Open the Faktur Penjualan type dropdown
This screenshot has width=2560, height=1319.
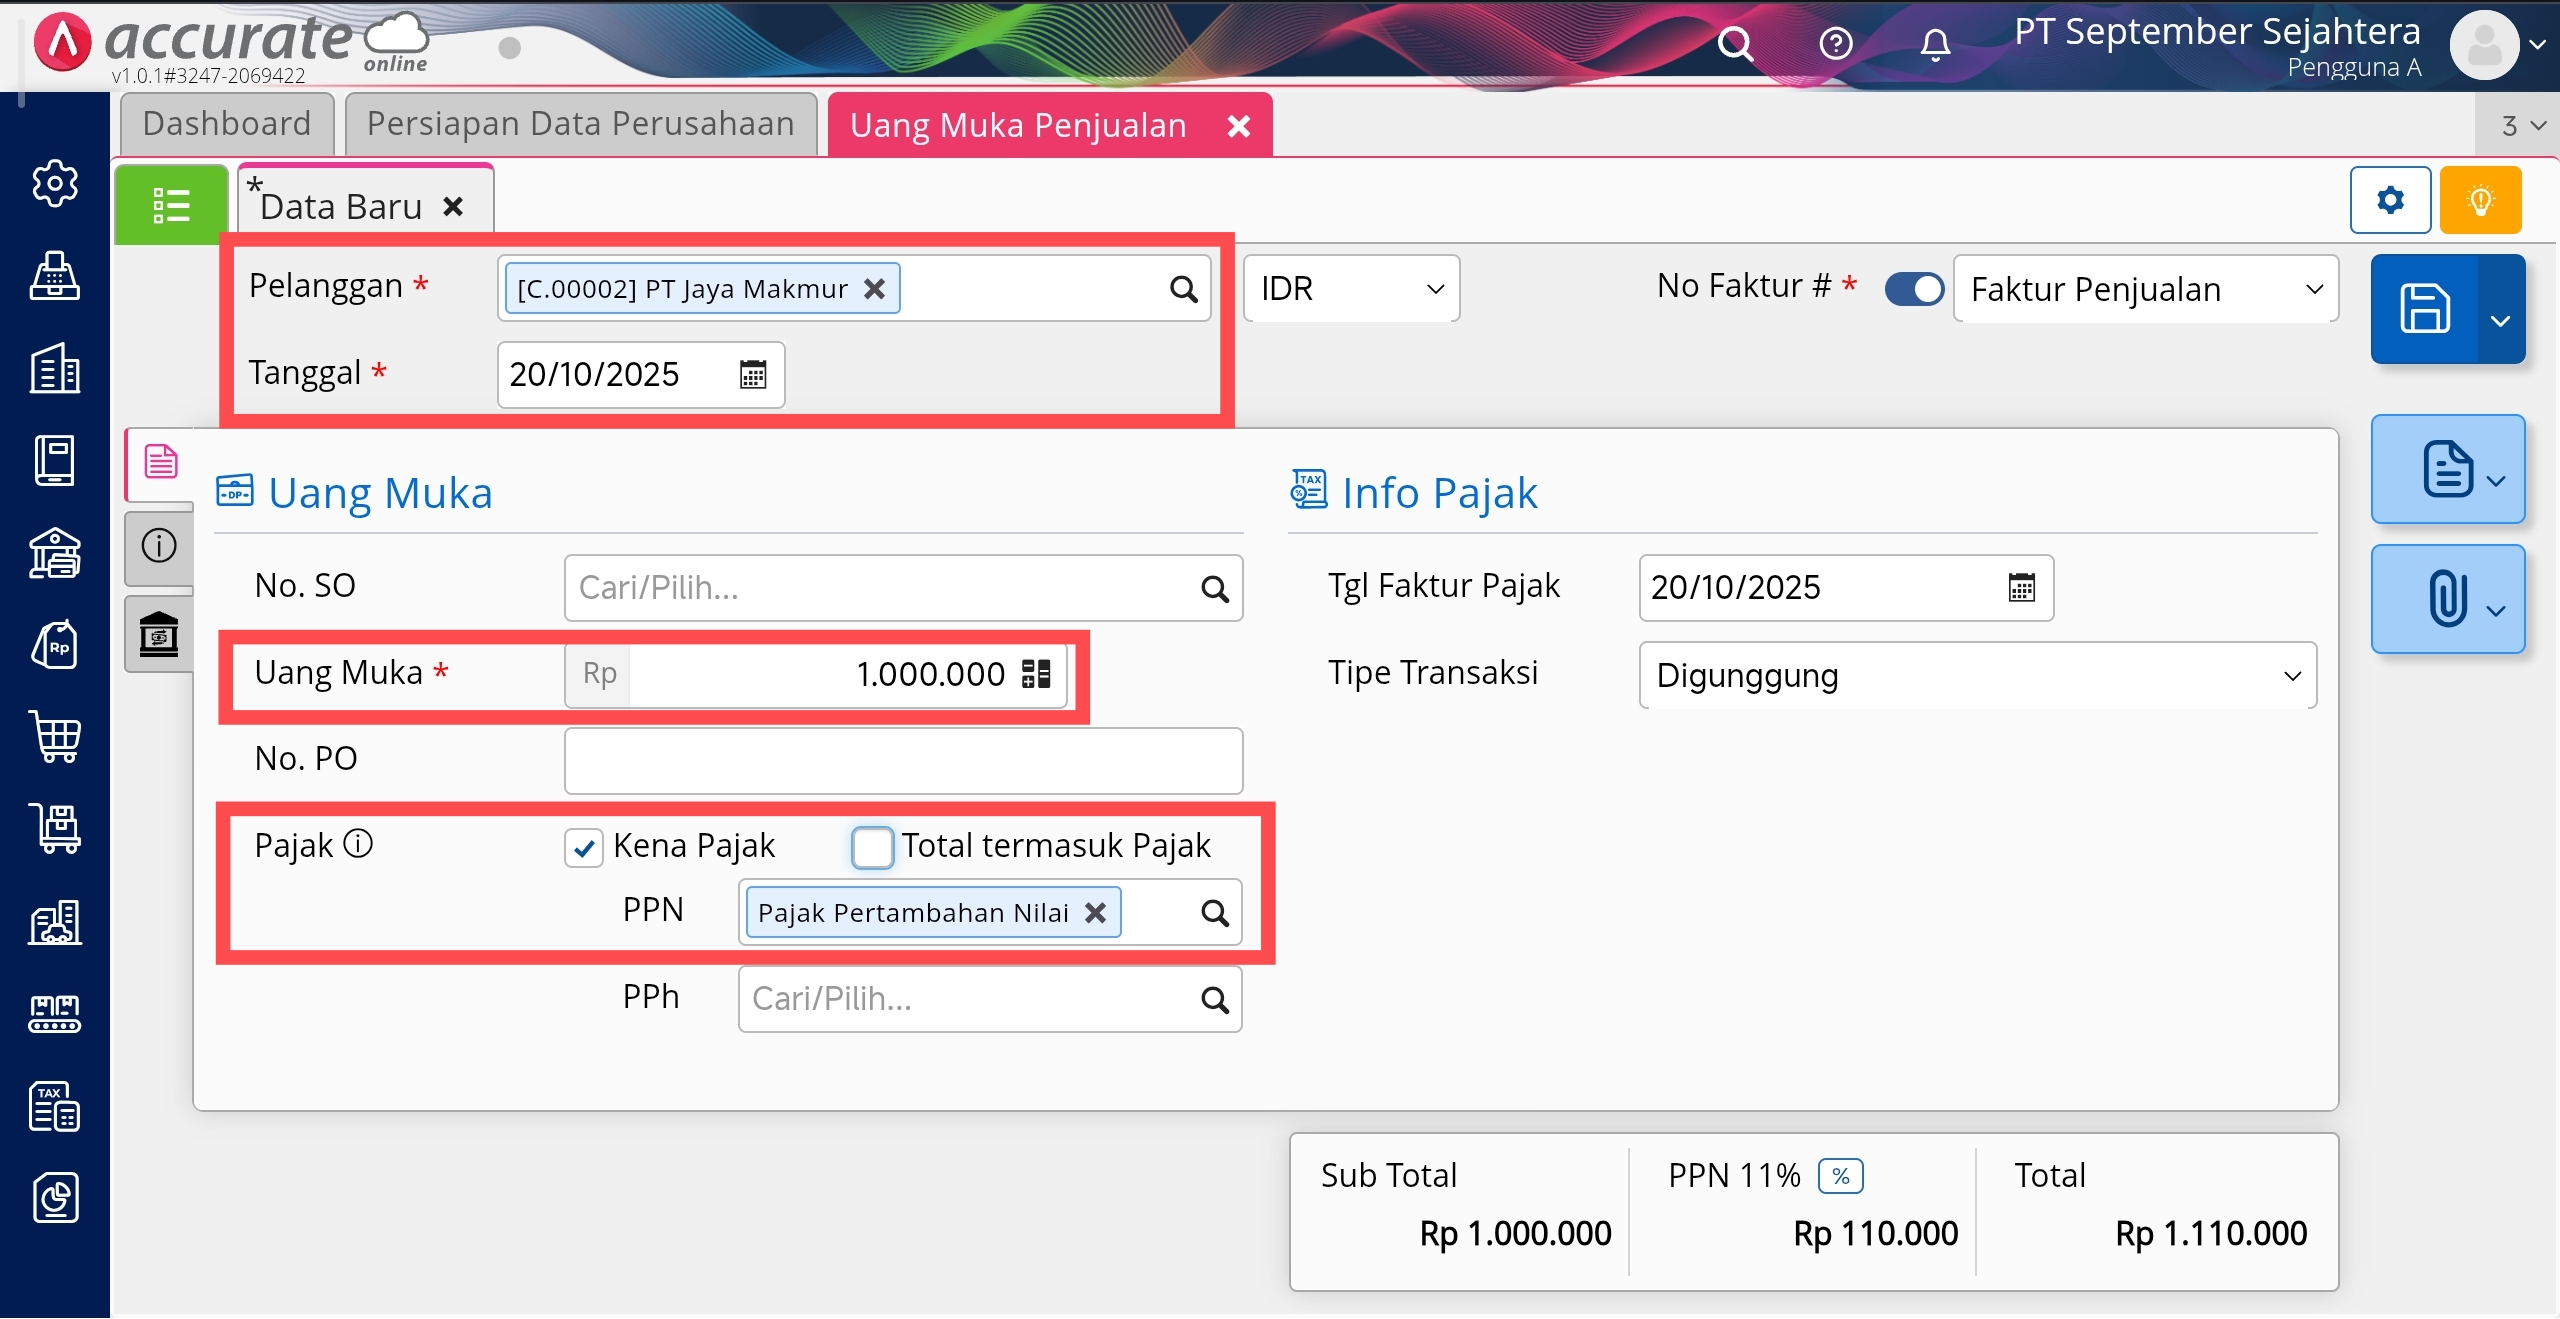(2144, 289)
